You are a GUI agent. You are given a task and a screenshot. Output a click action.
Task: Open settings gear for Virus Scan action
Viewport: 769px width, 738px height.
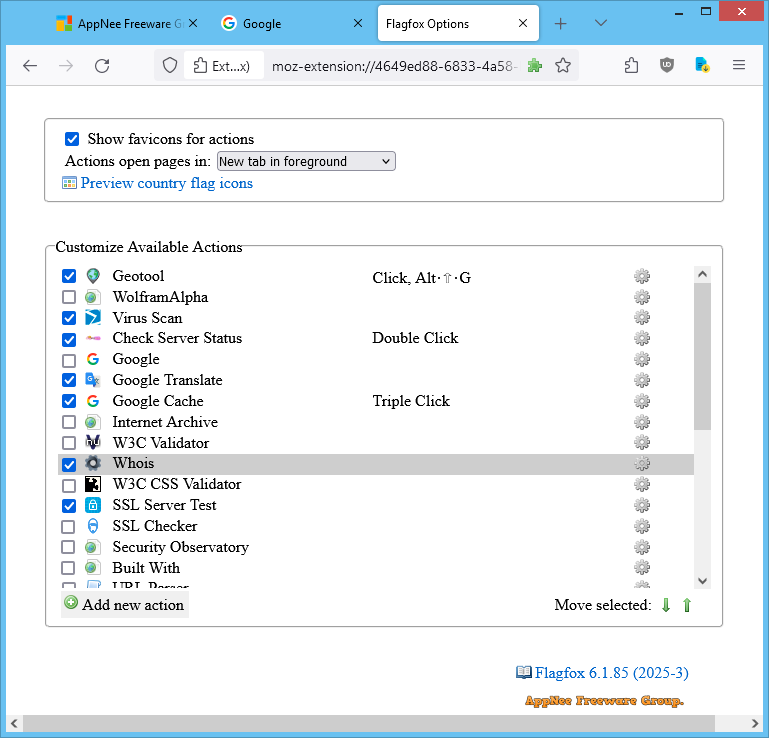tap(641, 318)
